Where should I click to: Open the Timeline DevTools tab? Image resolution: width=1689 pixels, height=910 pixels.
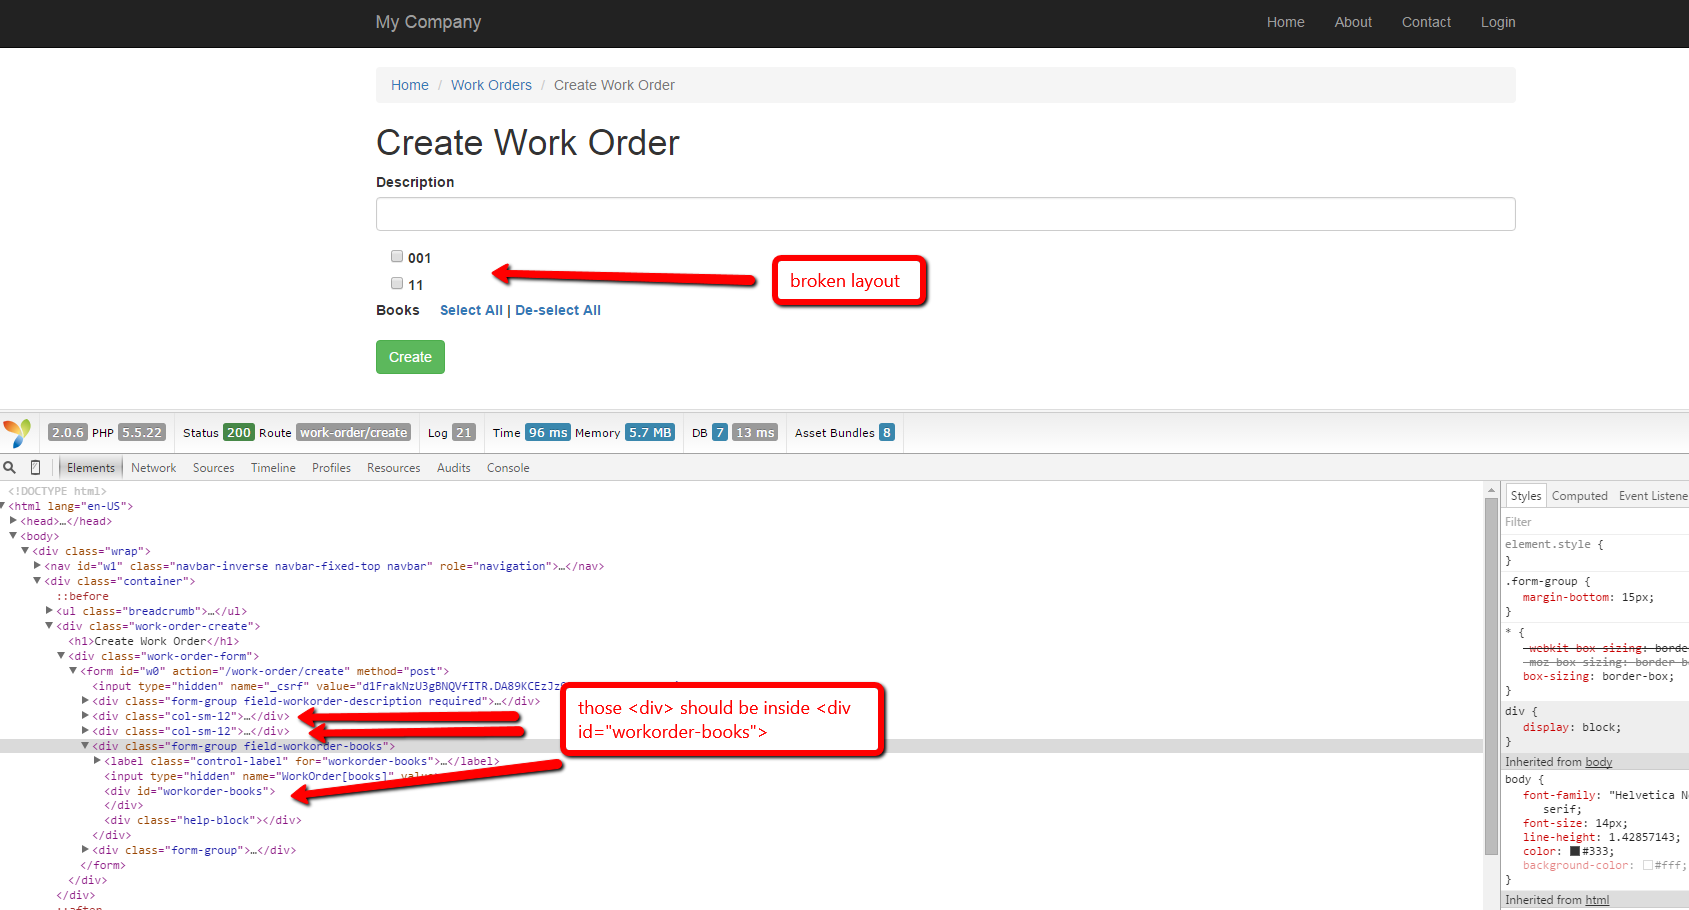tap(273, 468)
